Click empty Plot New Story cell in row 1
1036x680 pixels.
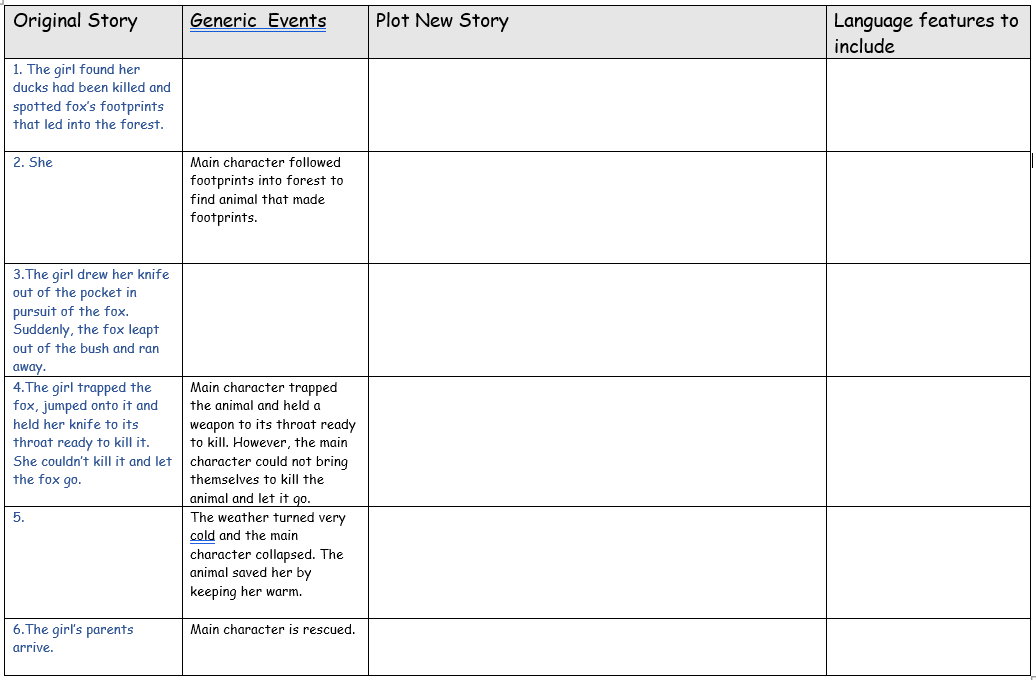597,105
